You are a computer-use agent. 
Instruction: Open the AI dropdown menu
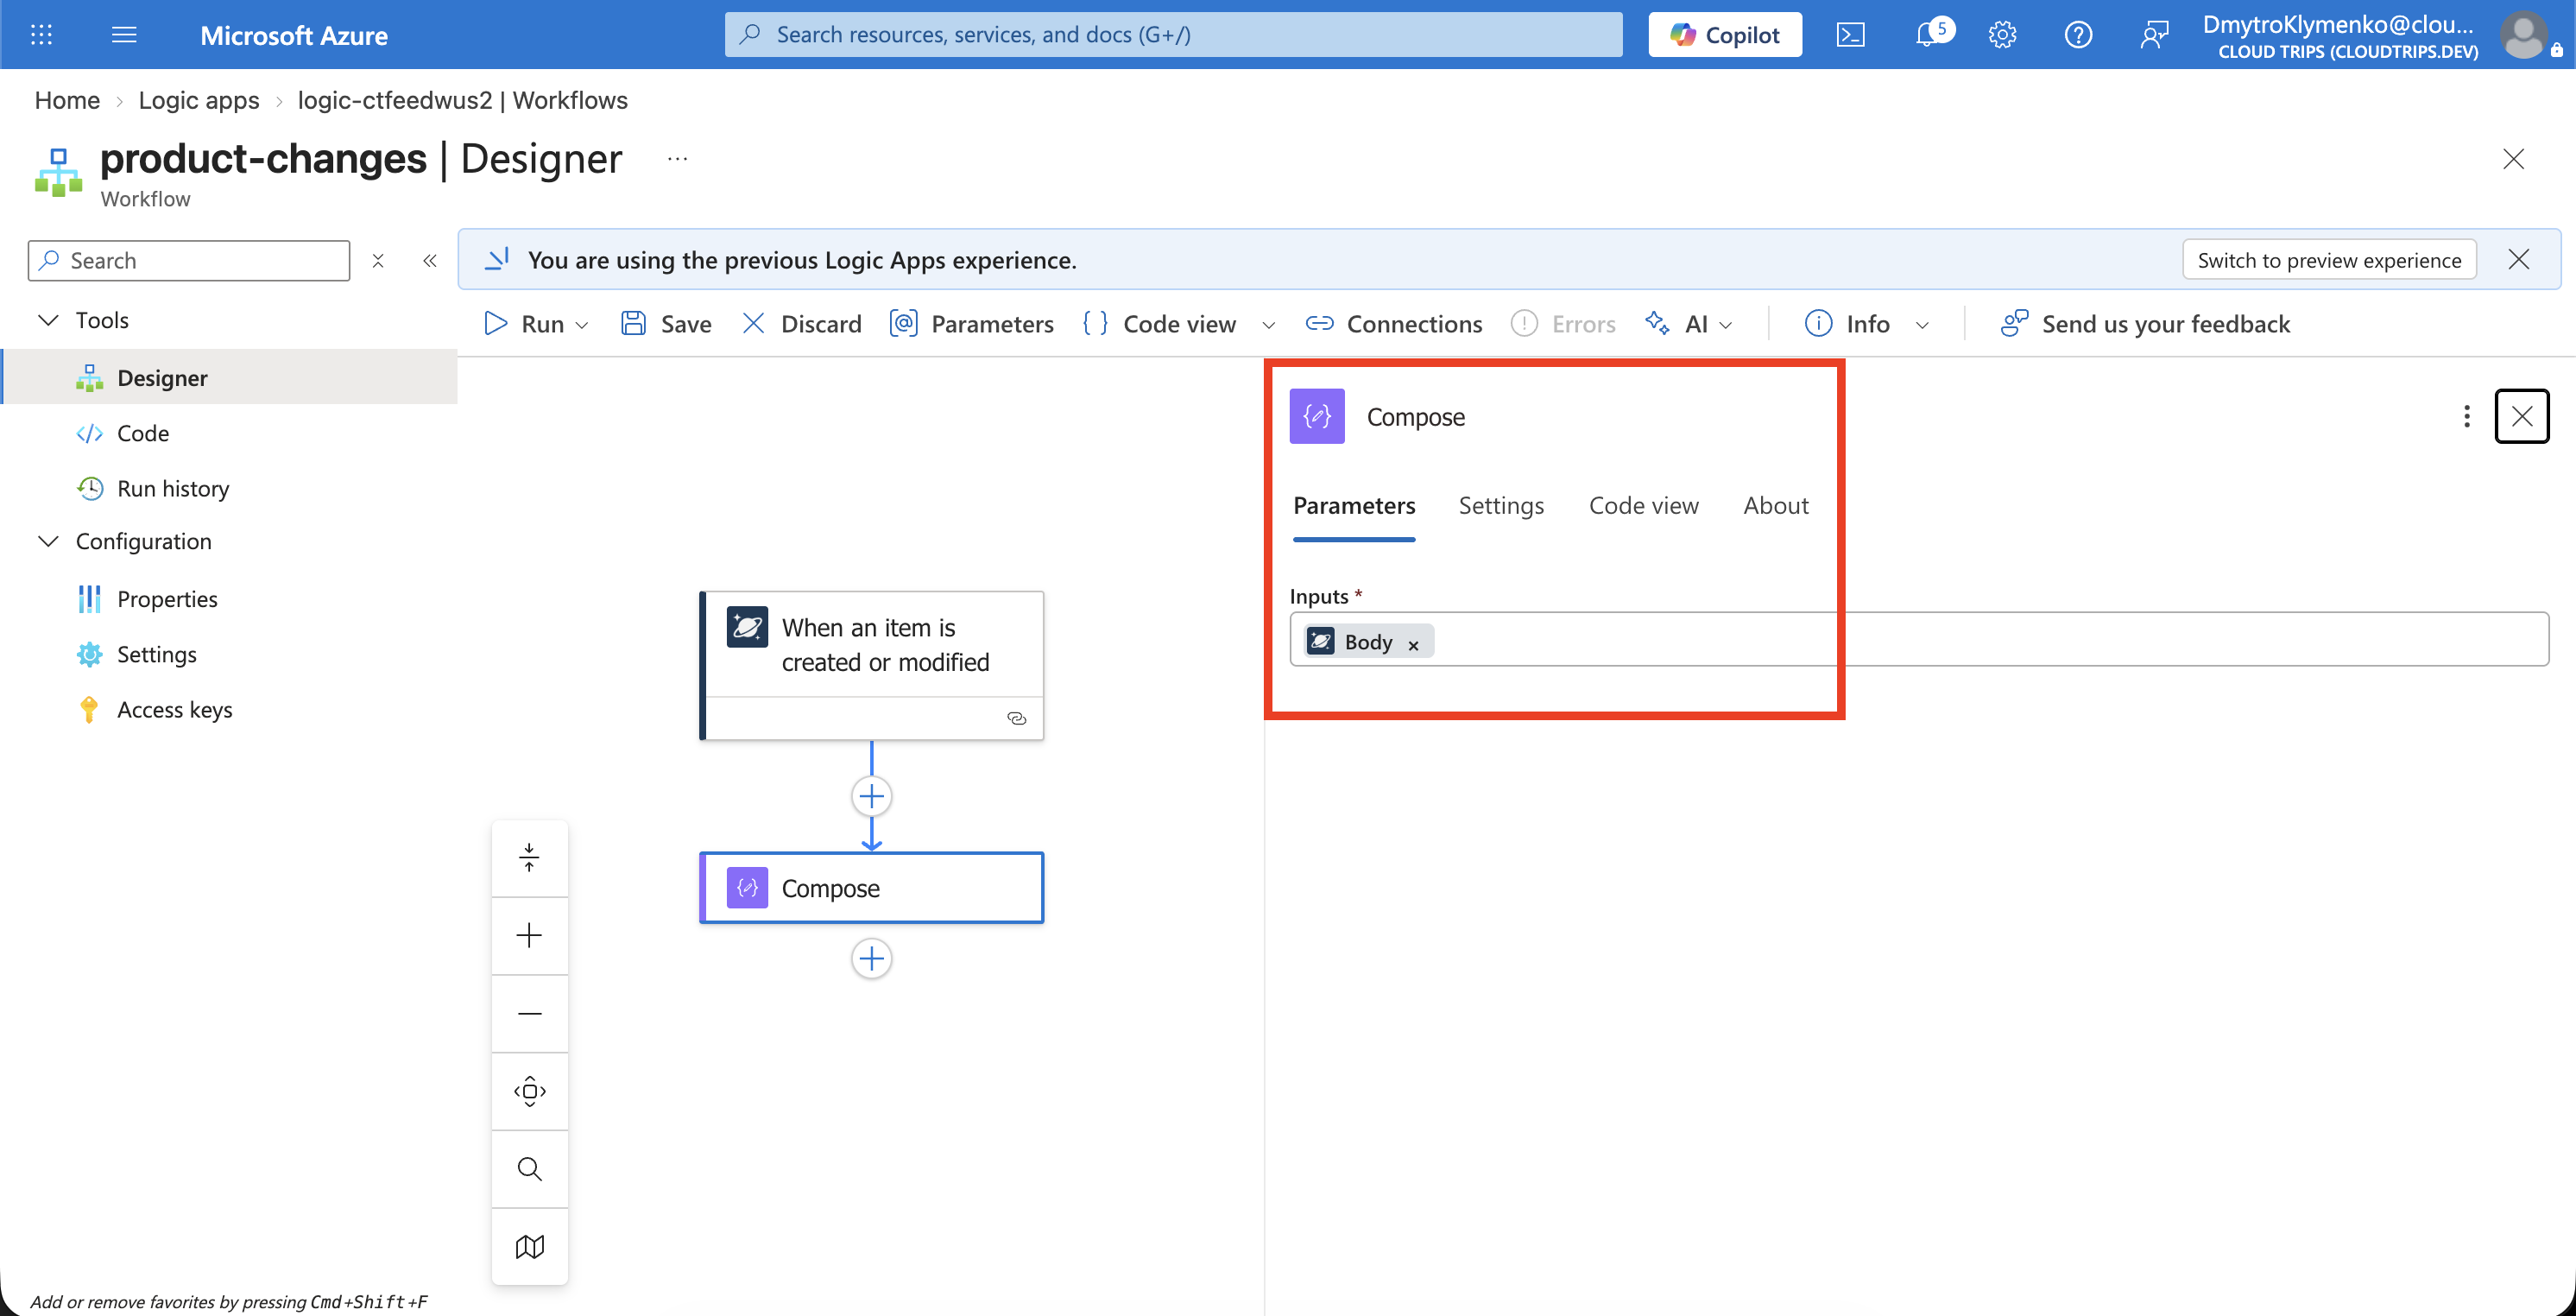pos(1689,324)
